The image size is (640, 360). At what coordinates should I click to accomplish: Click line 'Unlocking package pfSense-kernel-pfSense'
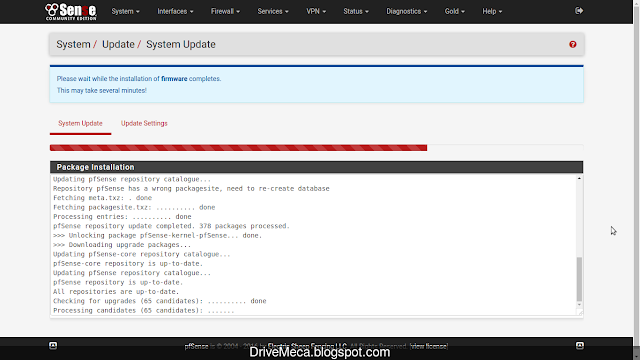[x=158, y=236]
